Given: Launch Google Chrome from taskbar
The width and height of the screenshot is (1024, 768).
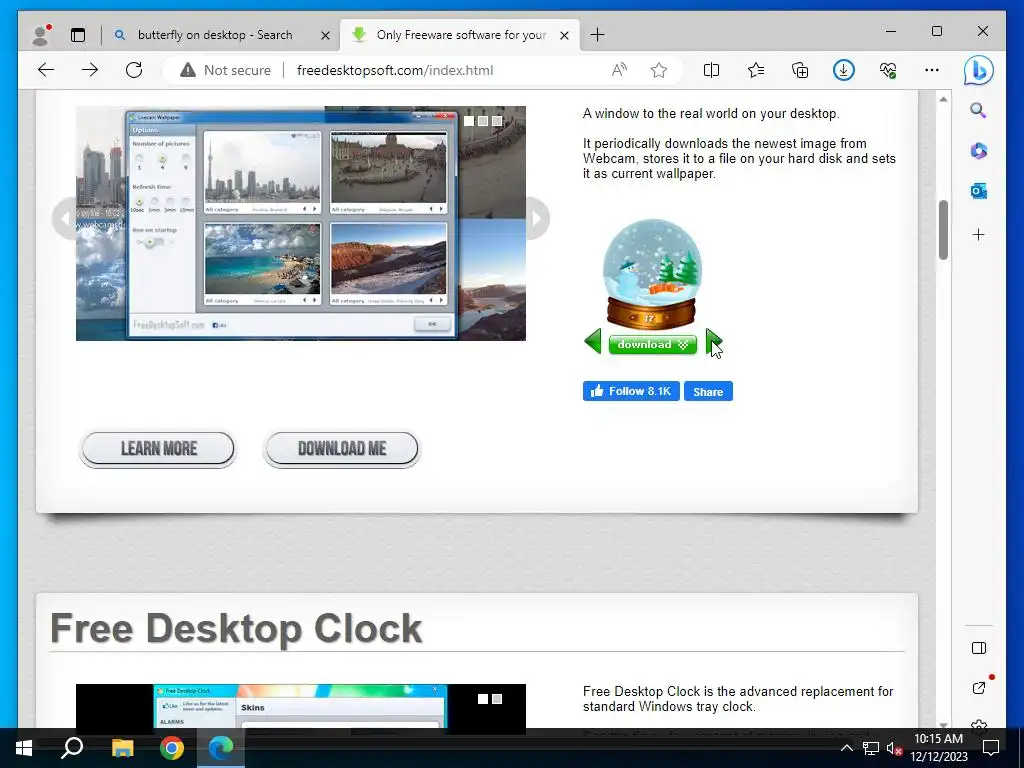Looking at the screenshot, I should point(172,748).
